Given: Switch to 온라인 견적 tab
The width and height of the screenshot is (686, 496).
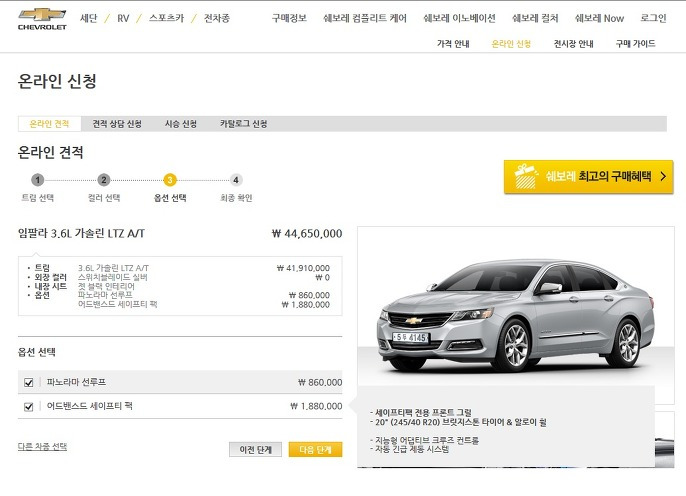Looking at the screenshot, I should [x=49, y=124].
